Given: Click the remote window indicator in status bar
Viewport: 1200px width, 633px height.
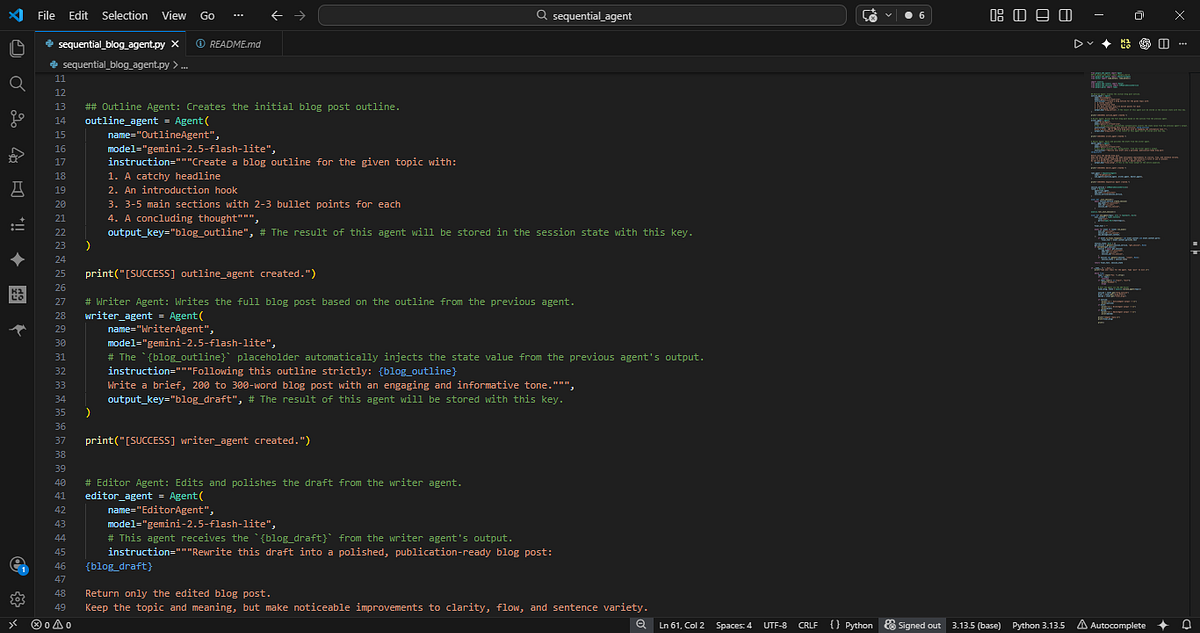Looking at the screenshot, I should (12, 625).
